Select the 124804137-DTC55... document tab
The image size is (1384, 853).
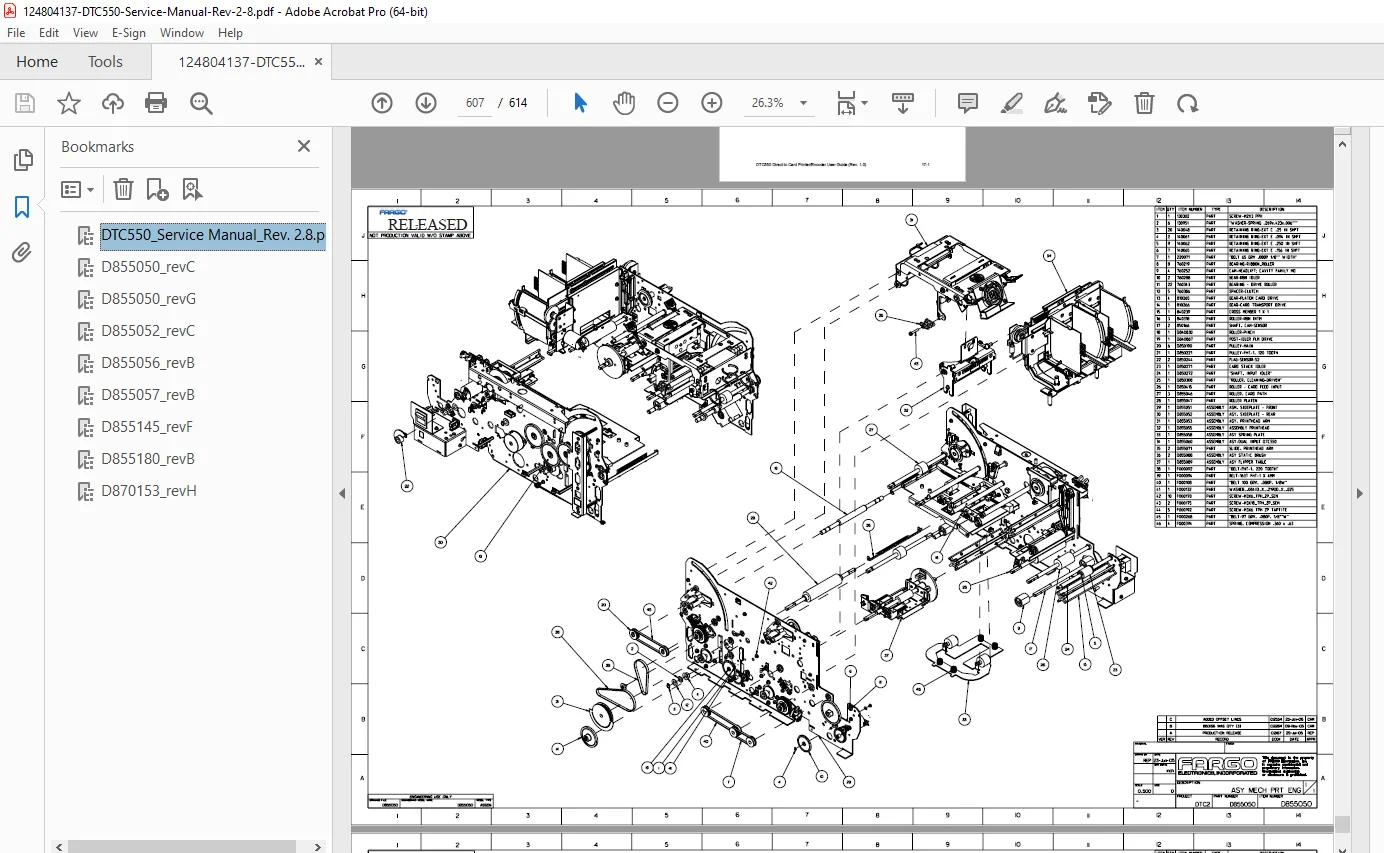pos(241,62)
